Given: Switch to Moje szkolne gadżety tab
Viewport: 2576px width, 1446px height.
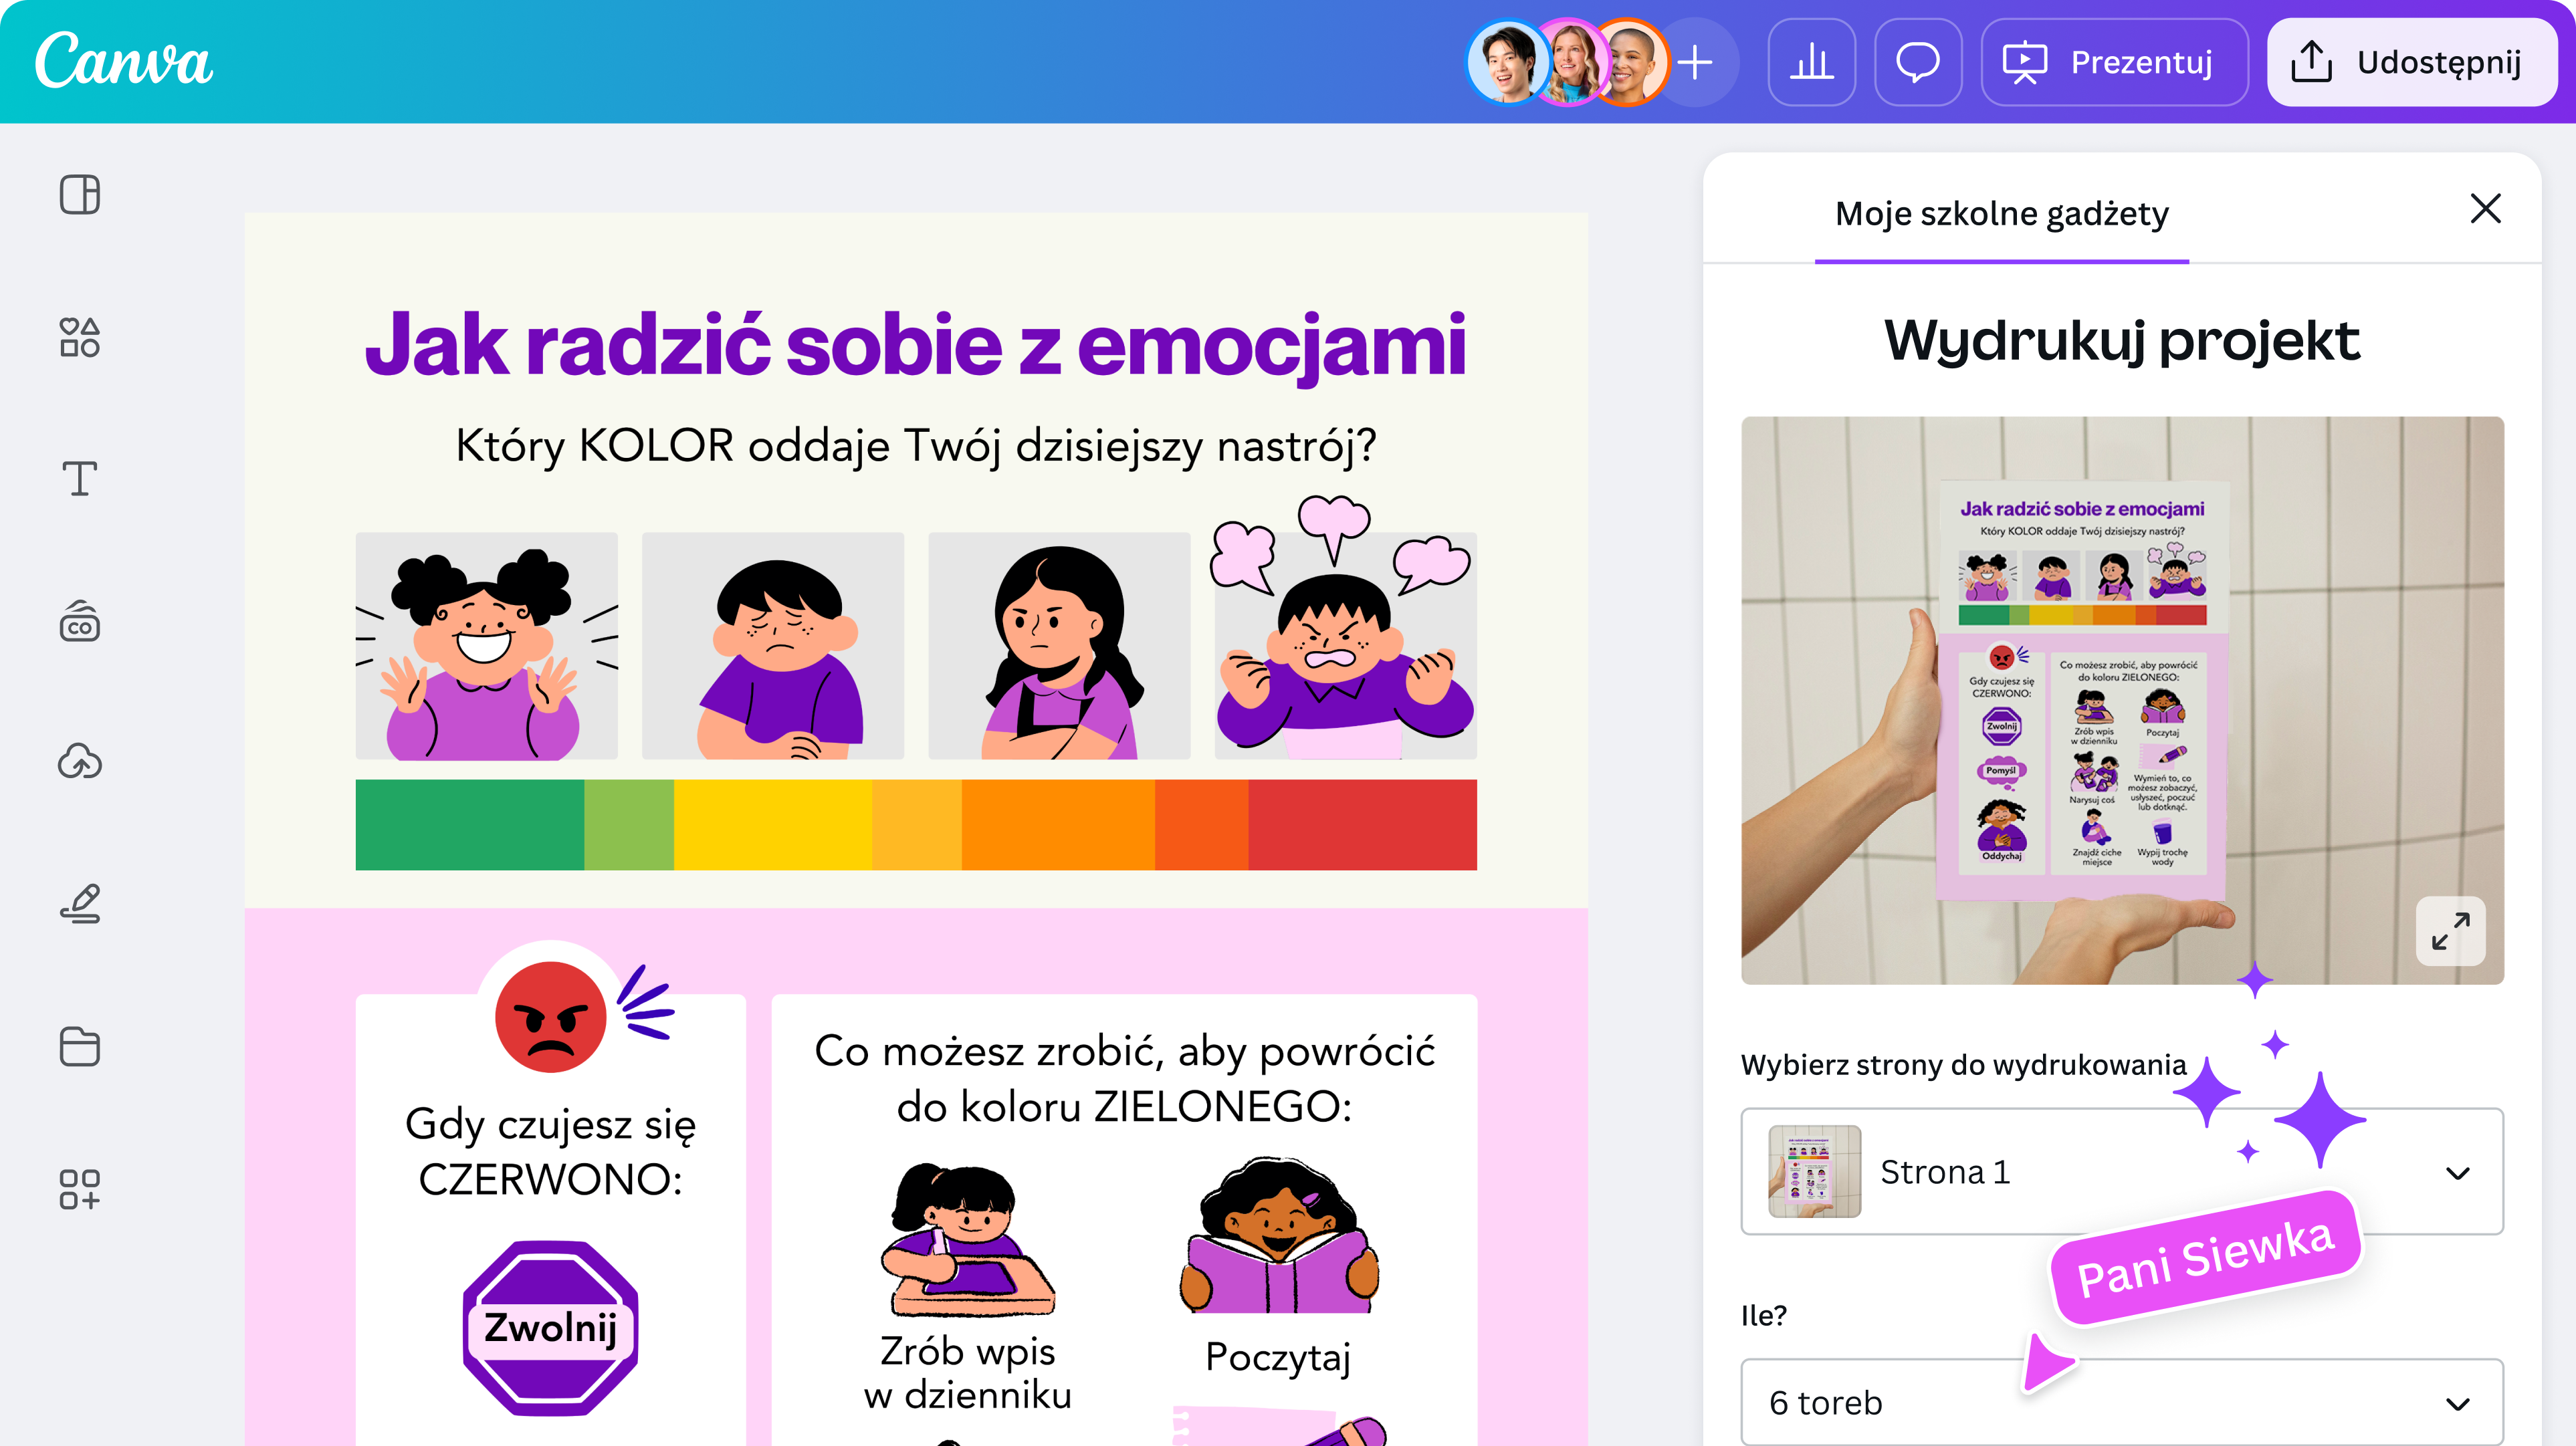Looking at the screenshot, I should click(x=2002, y=214).
